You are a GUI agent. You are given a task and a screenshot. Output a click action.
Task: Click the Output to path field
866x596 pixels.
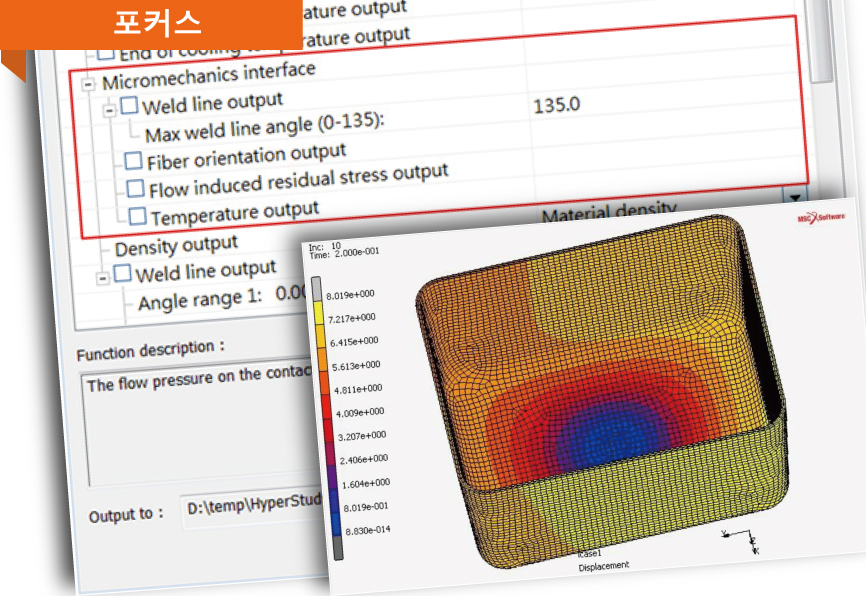[254, 507]
